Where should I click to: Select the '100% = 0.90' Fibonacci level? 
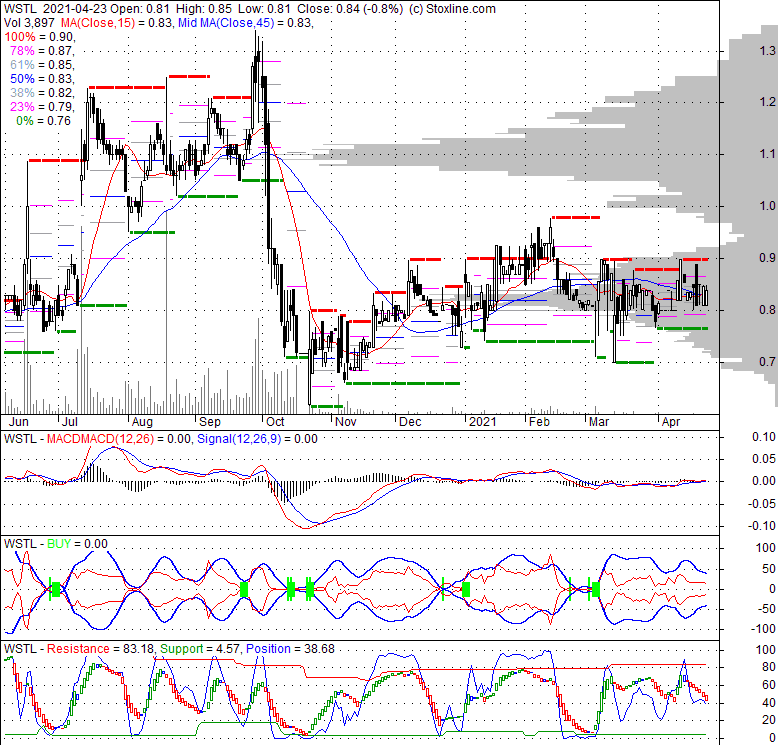40,37
